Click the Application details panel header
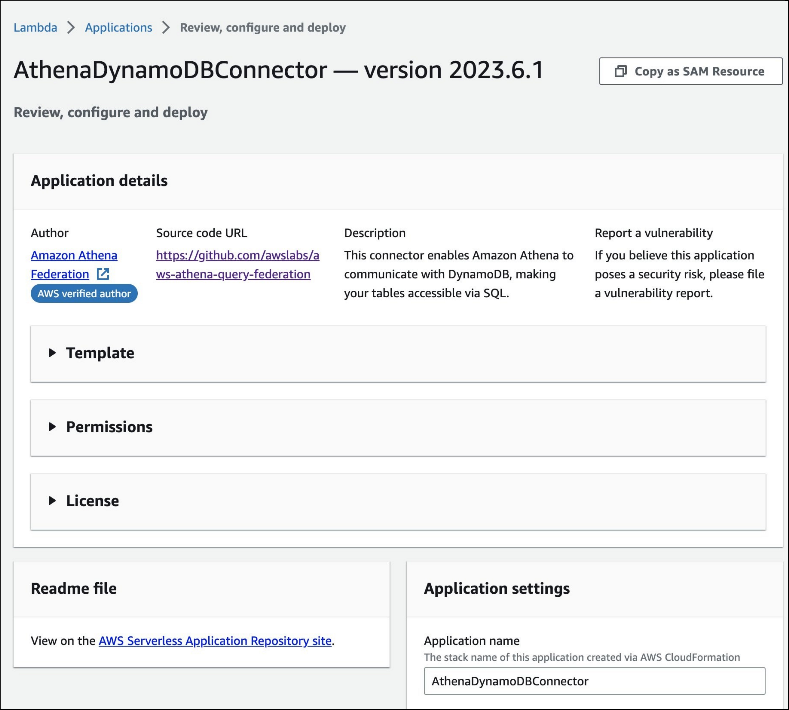The height and width of the screenshot is (710, 789). click(99, 181)
